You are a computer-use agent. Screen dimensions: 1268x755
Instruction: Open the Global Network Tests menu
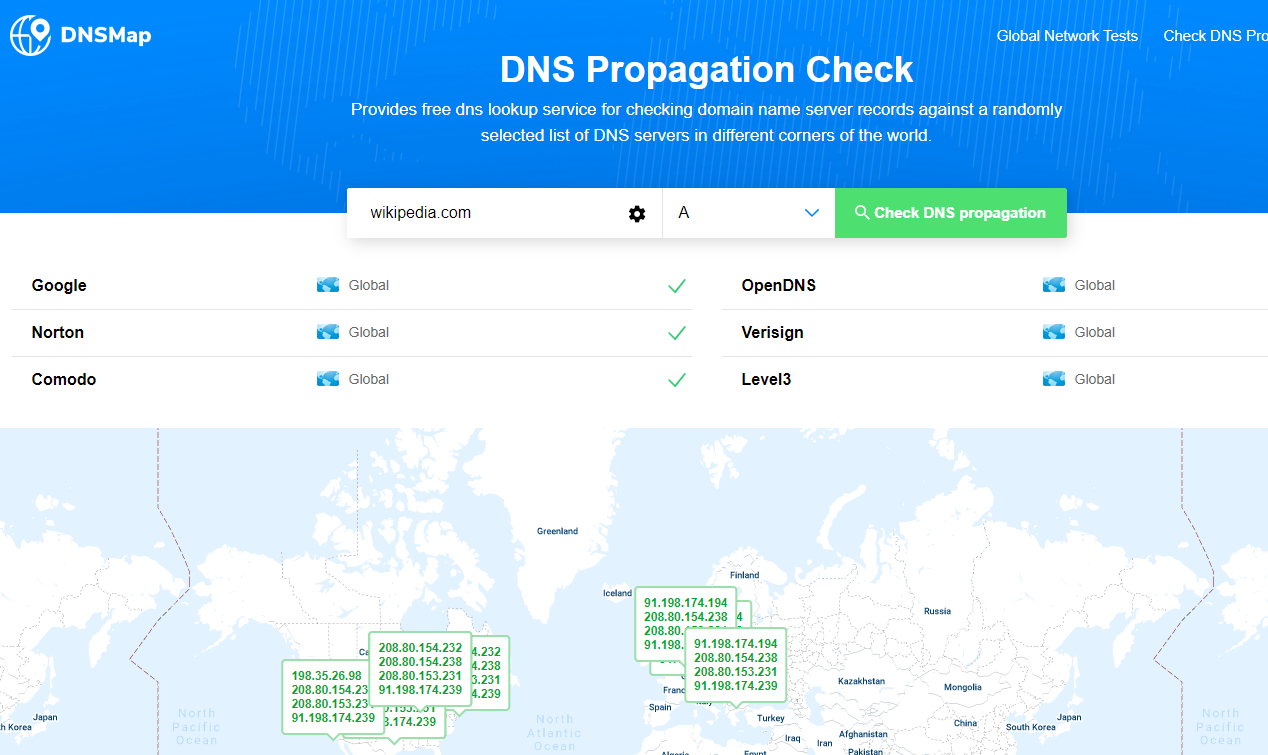[1067, 35]
